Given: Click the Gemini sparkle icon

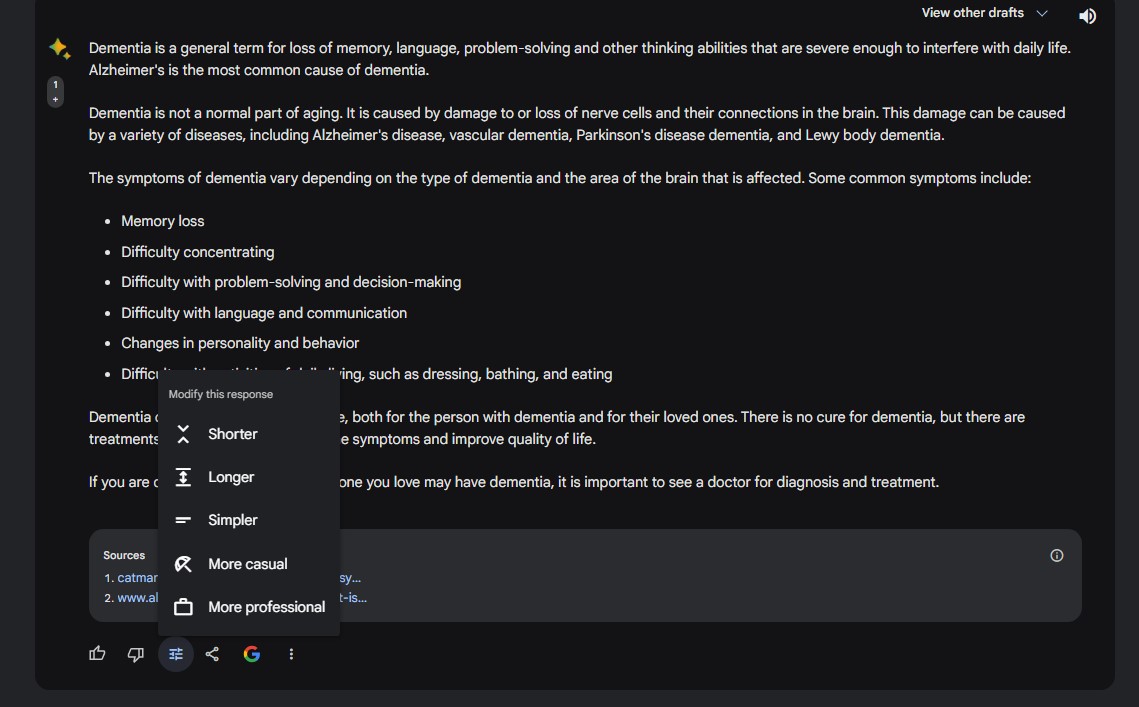Looking at the screenshot, I should coord(60,49).
